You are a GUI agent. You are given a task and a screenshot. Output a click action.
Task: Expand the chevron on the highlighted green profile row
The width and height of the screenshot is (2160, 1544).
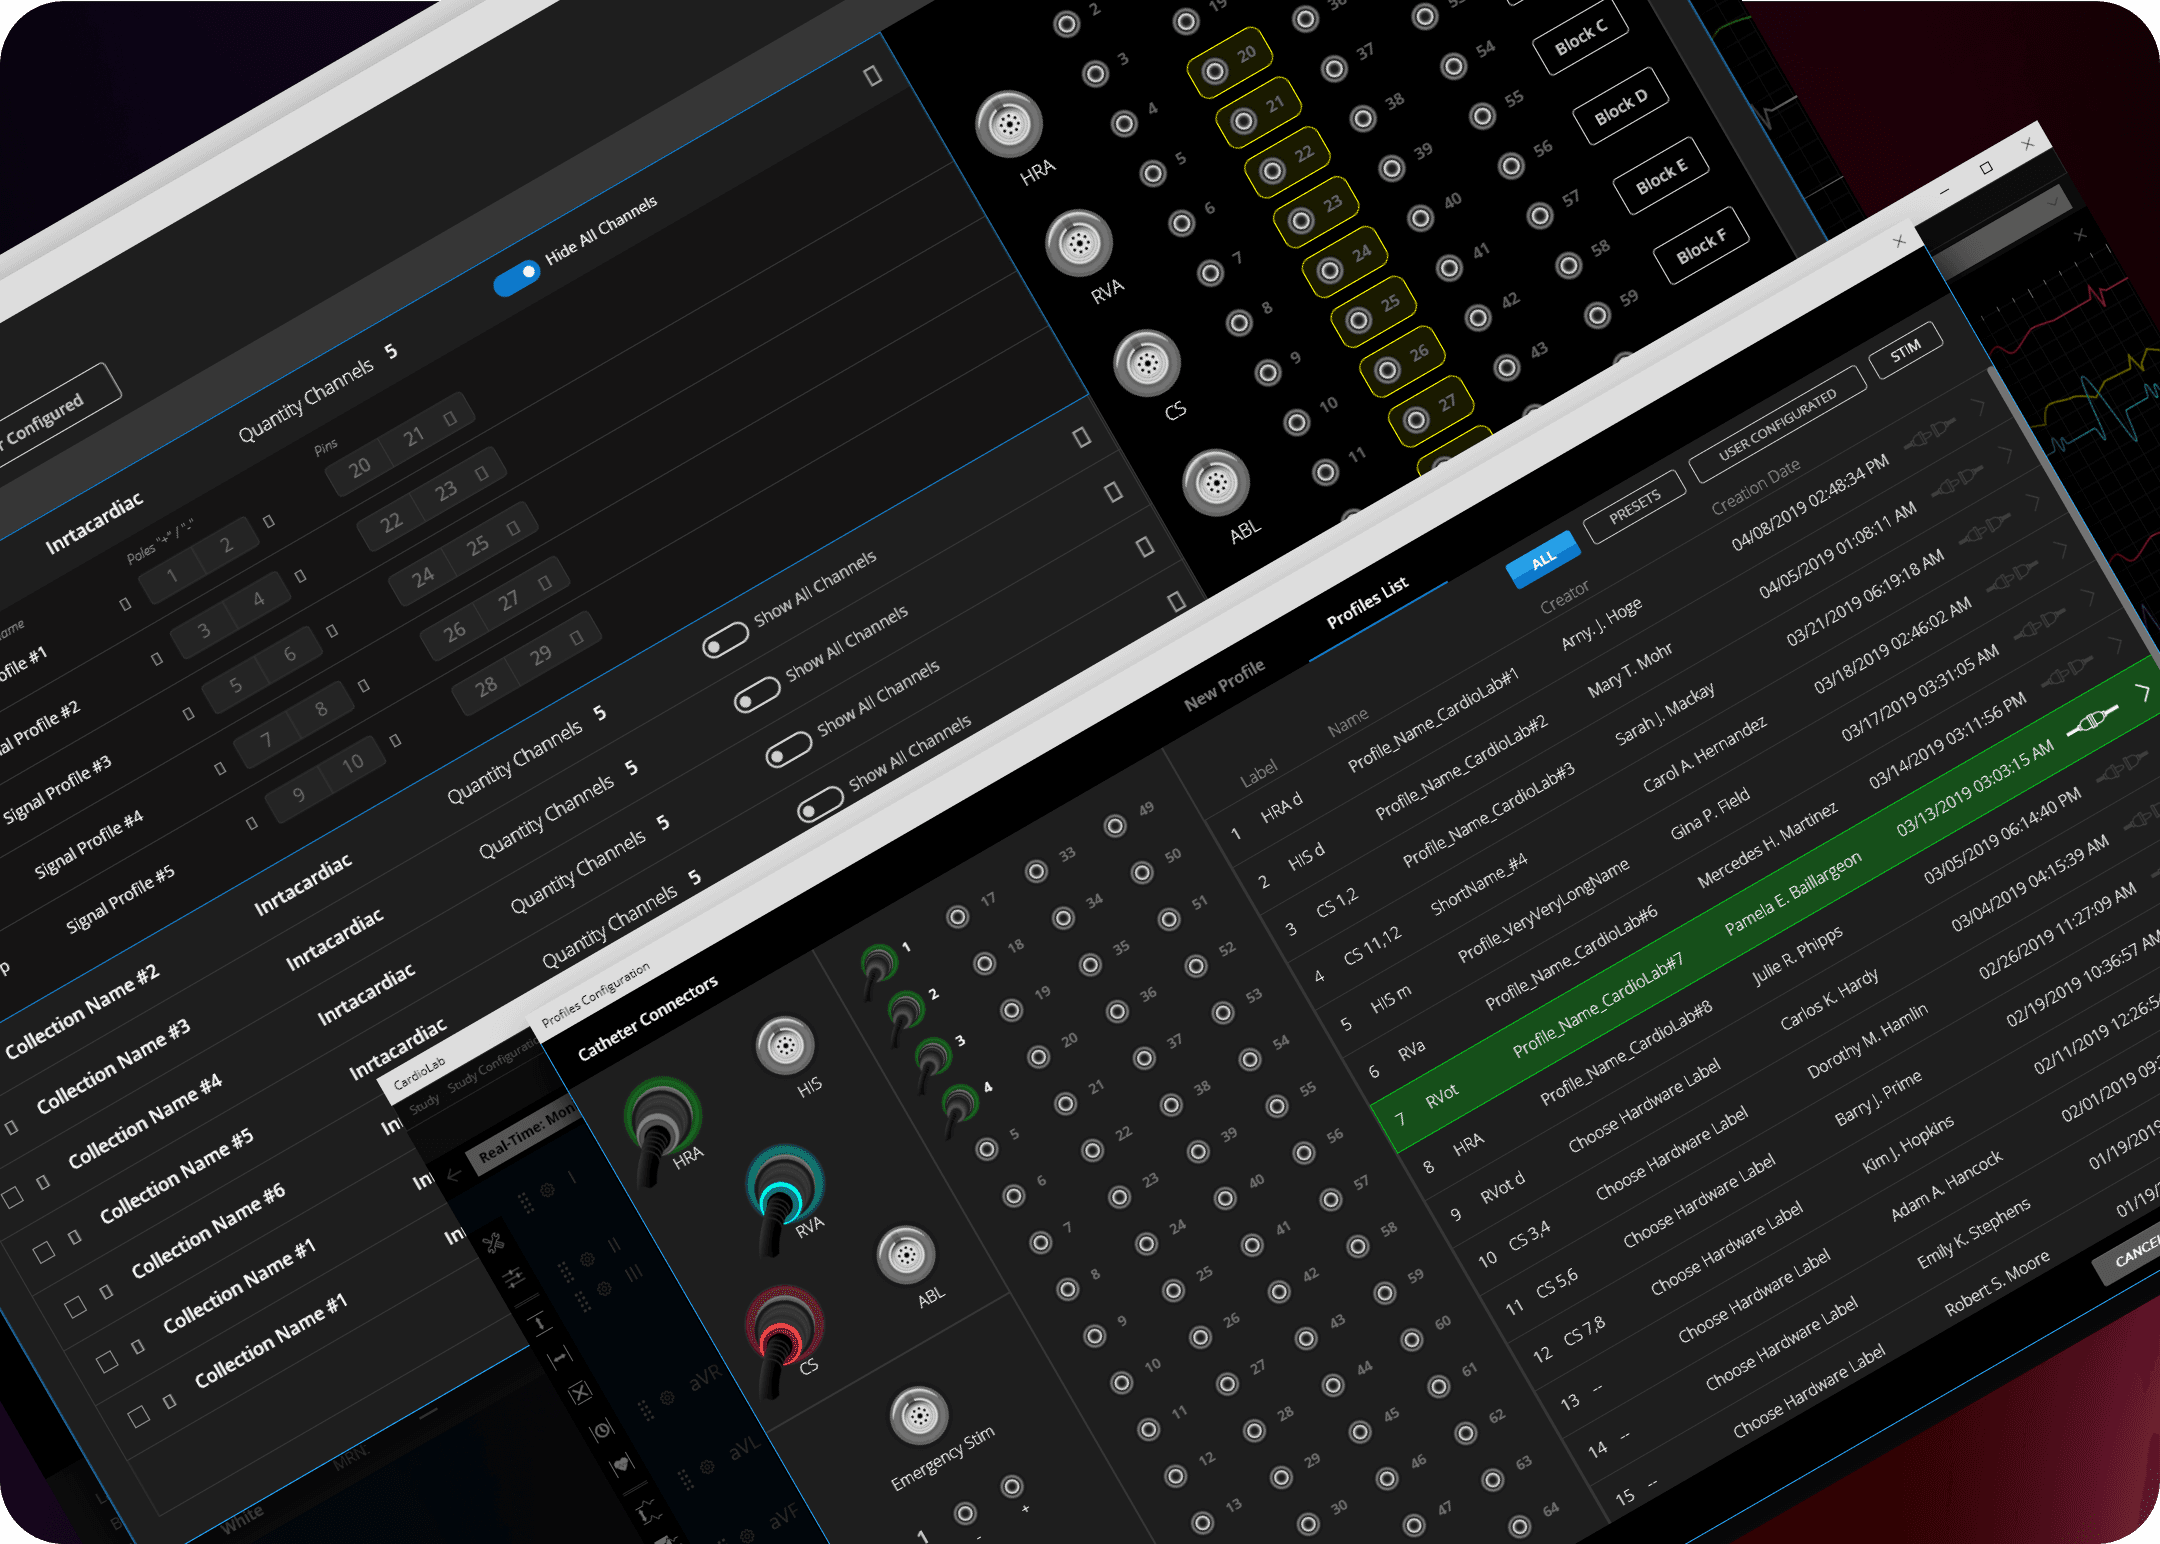2143,692
